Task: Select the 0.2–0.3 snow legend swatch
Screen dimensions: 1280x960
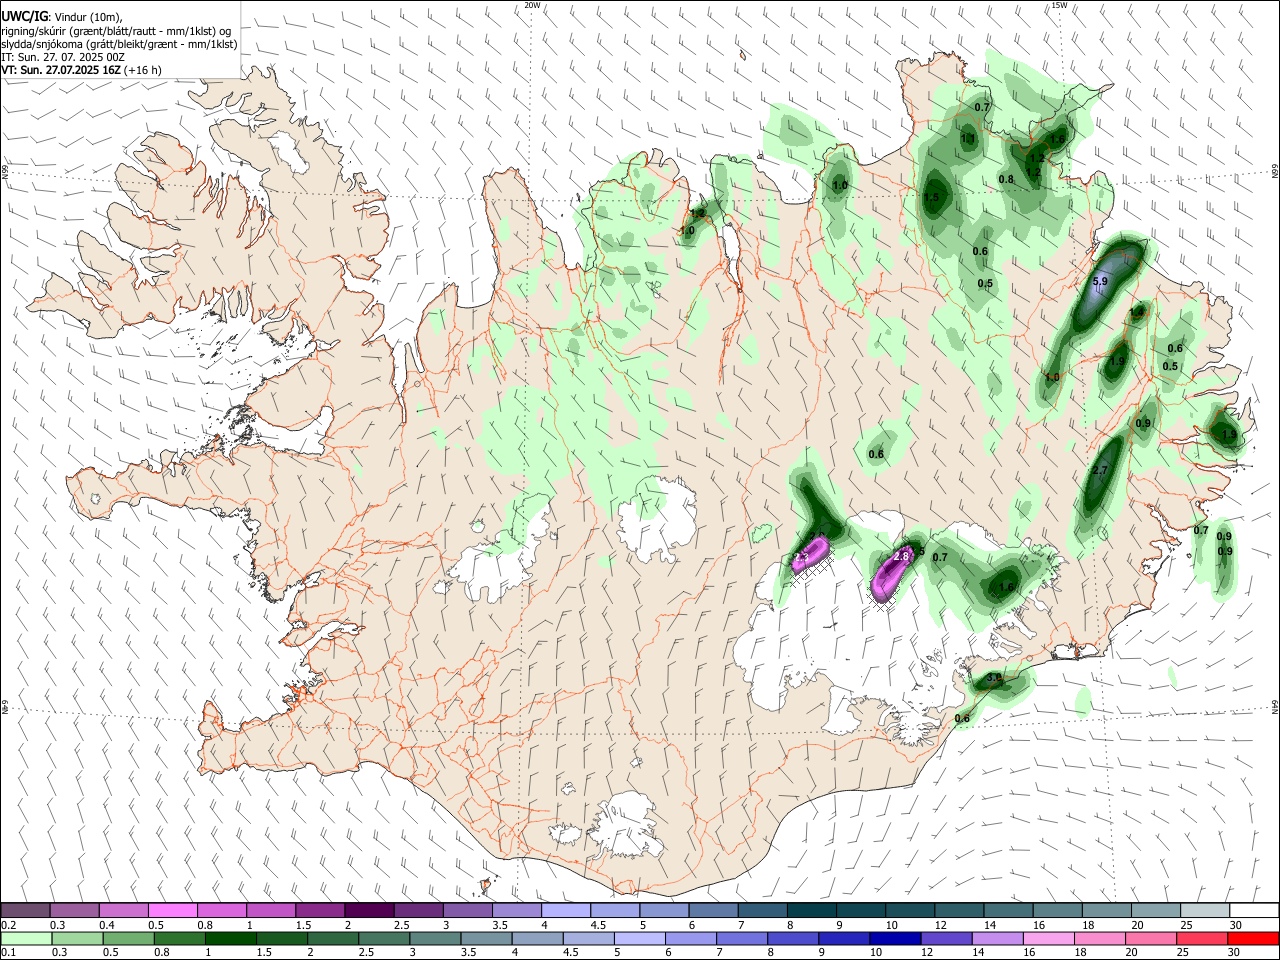Action: click(x=25, y=911)
